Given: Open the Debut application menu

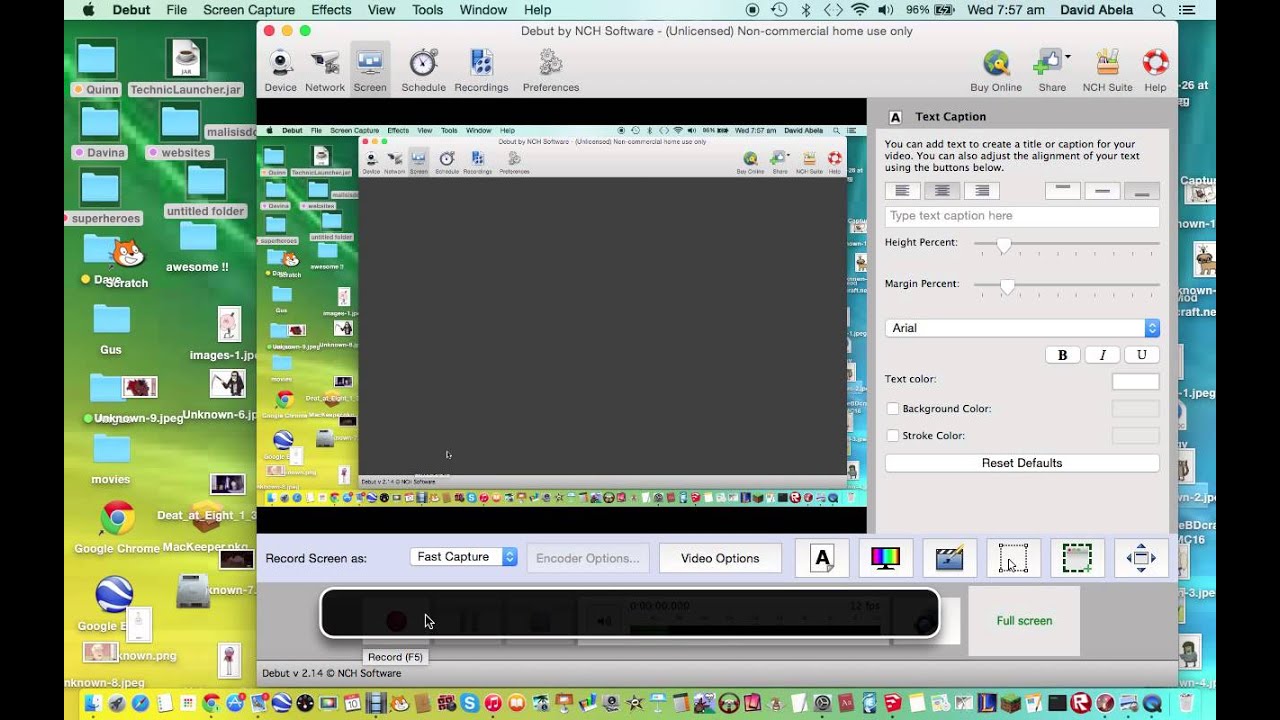Looking at the screenshot, I should (x=131, y=10).
